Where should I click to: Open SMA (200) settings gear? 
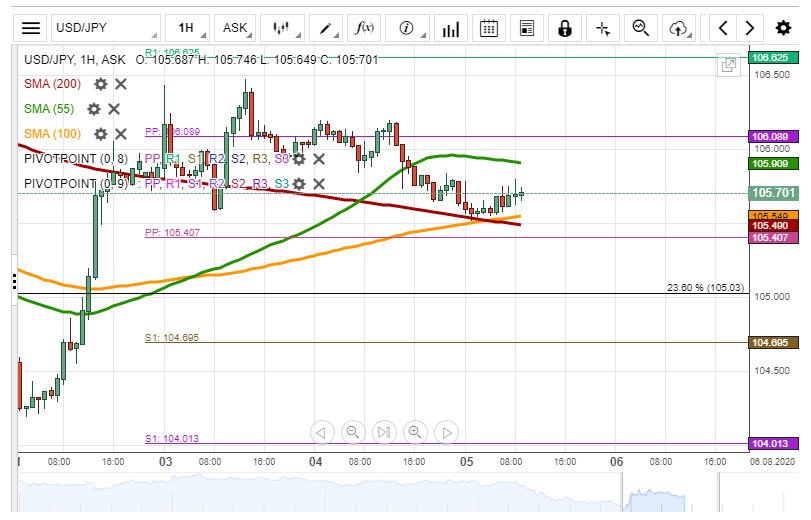[x=100, y=84]
